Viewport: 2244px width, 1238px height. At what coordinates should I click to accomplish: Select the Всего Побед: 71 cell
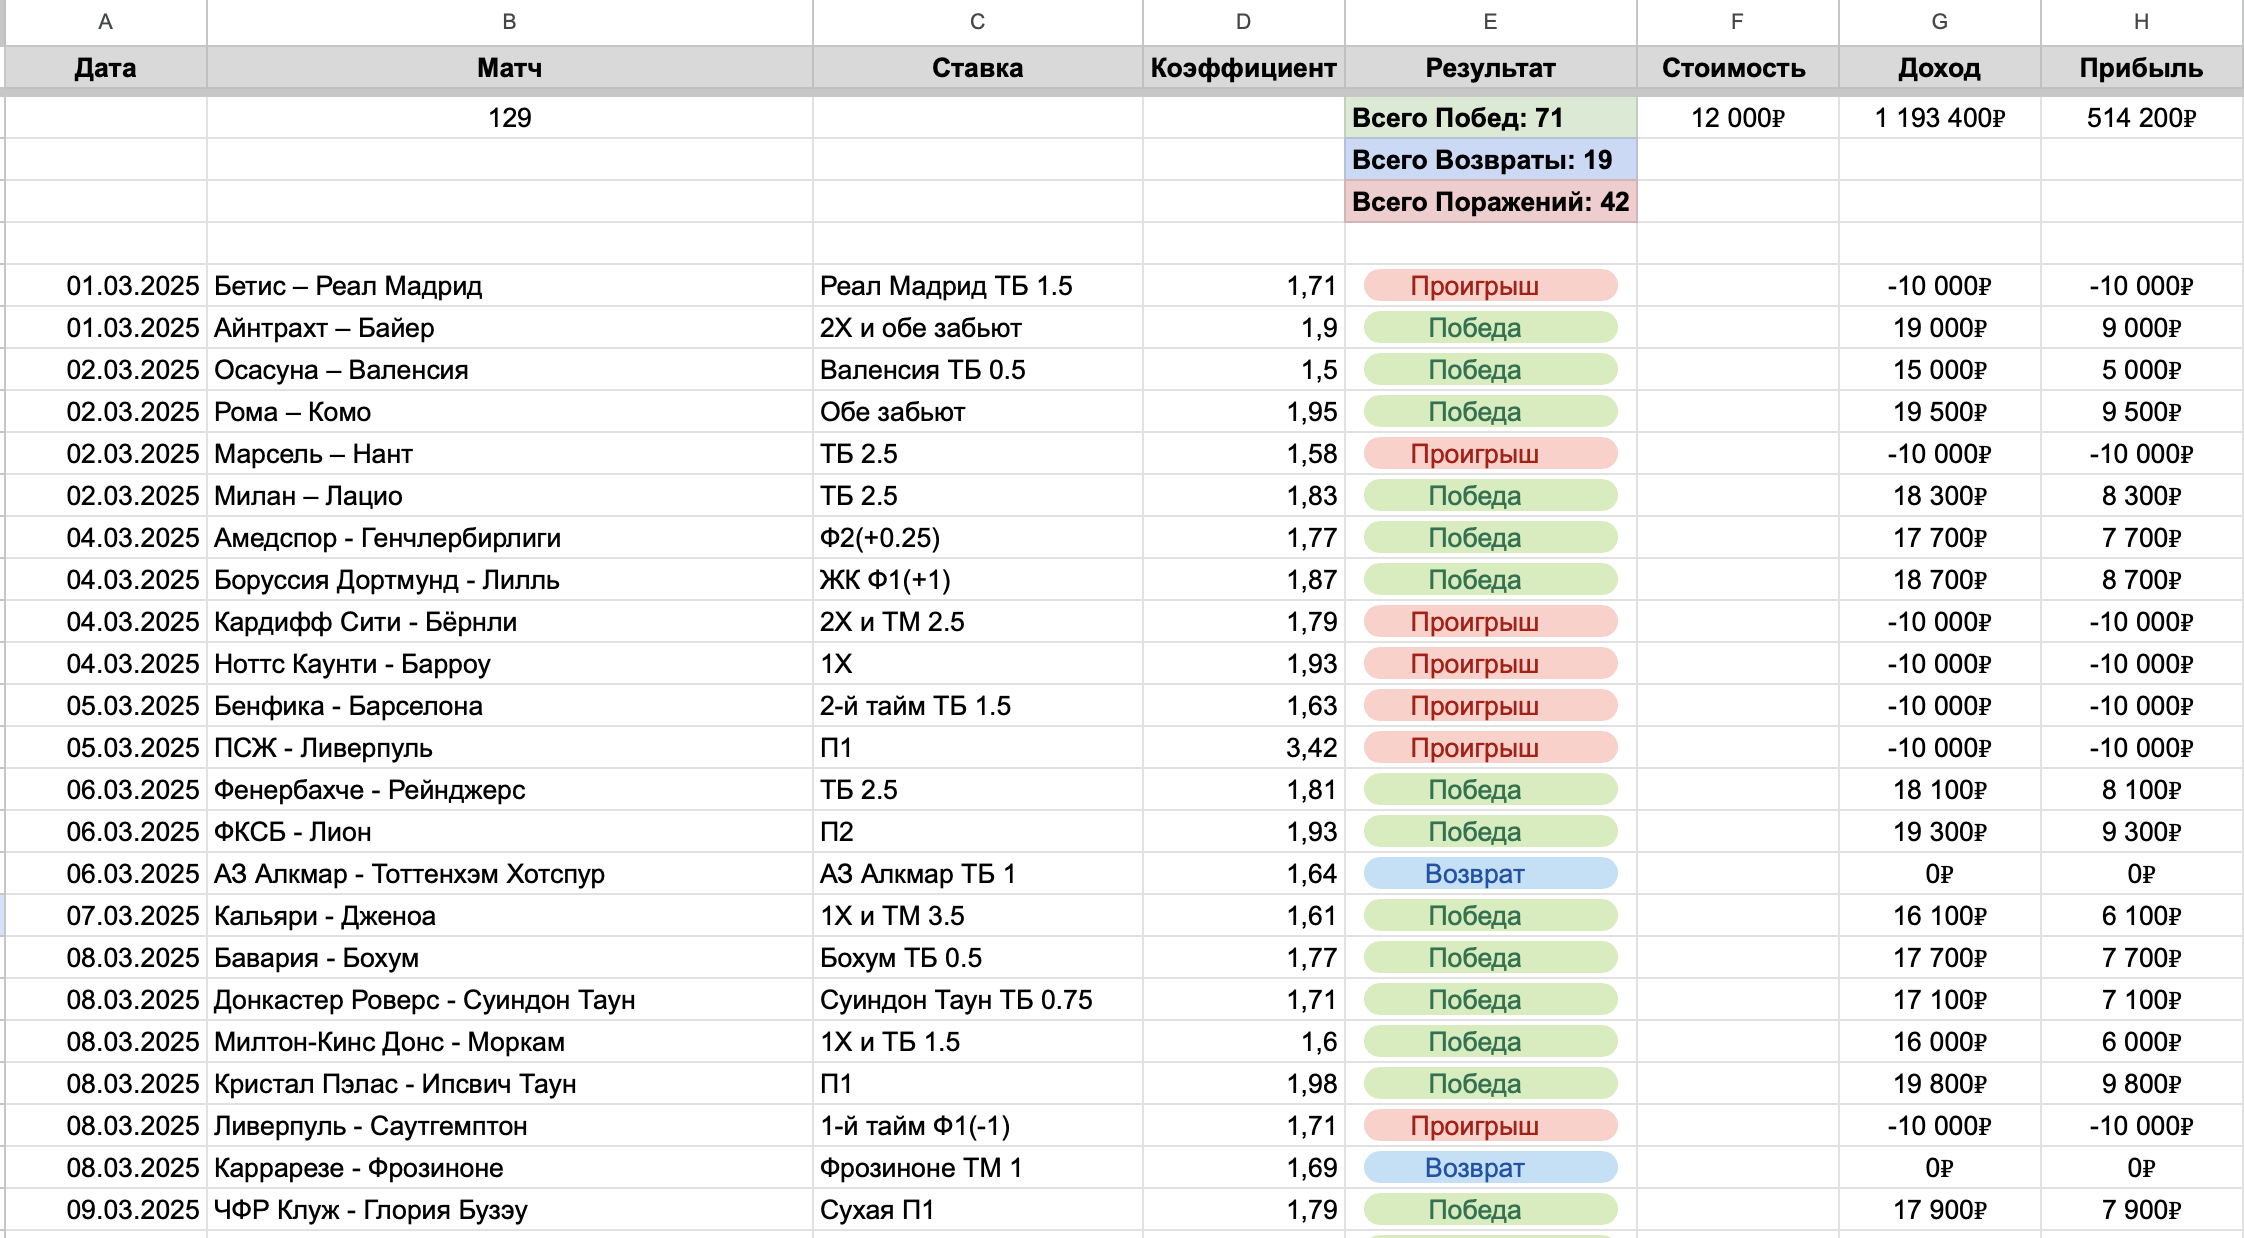point(1489,118)
